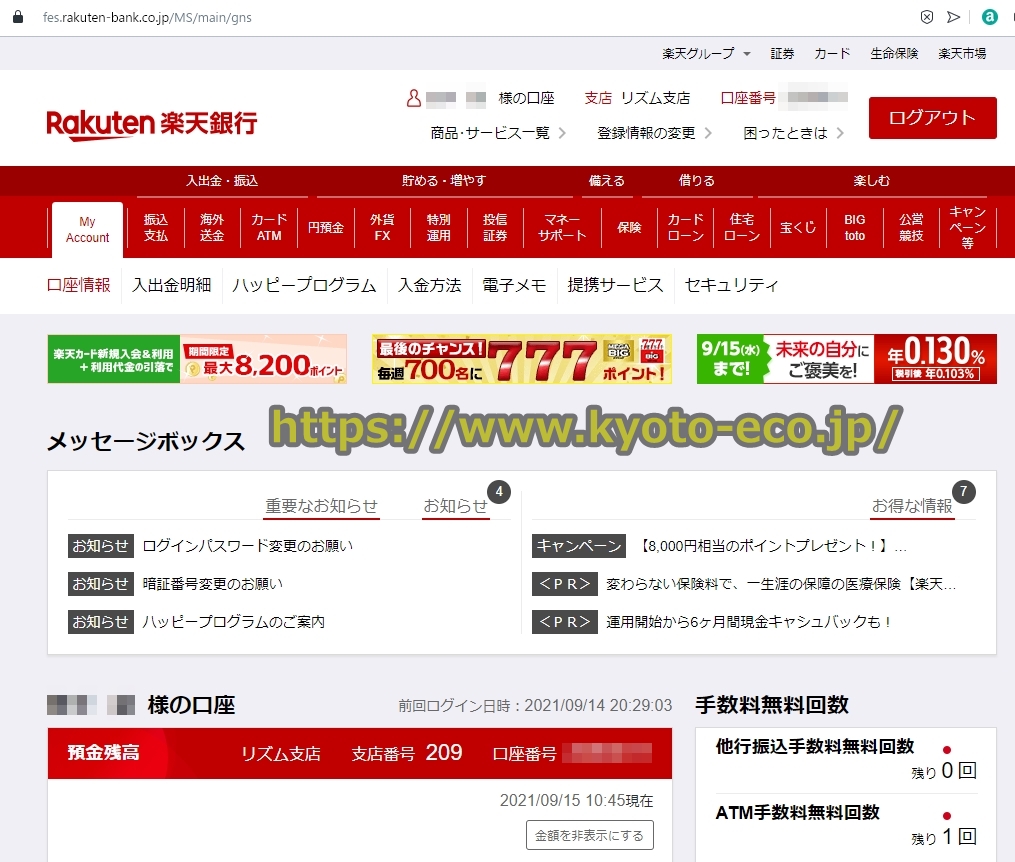Open the 8,000円相当のポイントプレゼント campaign
The height and width of the screenshot is (862, 1015).
click(772, 546)
